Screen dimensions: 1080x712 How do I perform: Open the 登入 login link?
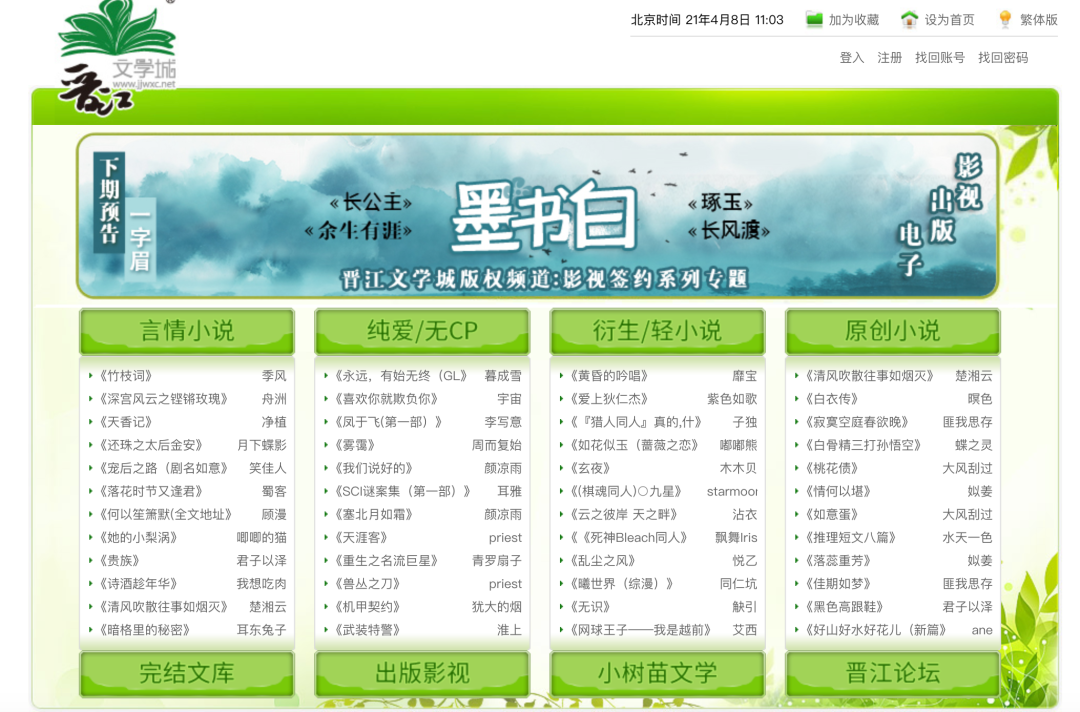pyautogui.click(x=851, y=58)
